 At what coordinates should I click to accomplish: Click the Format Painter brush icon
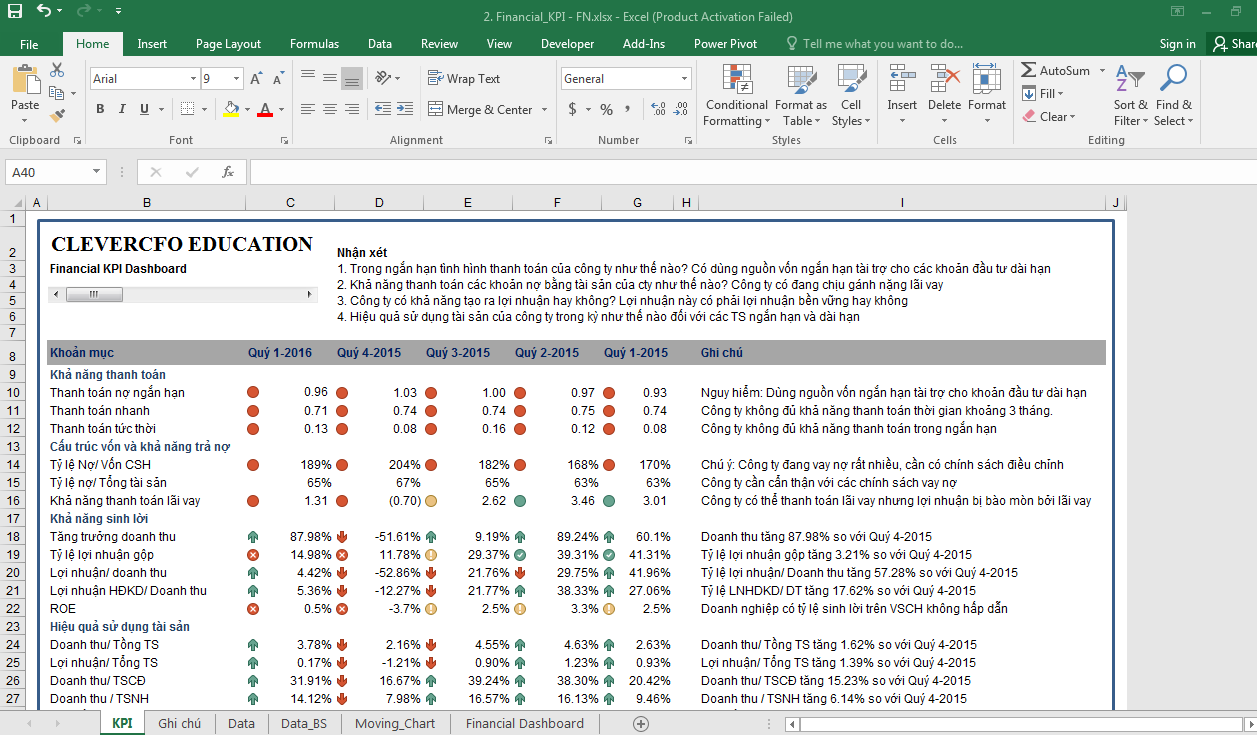[57, 116]
